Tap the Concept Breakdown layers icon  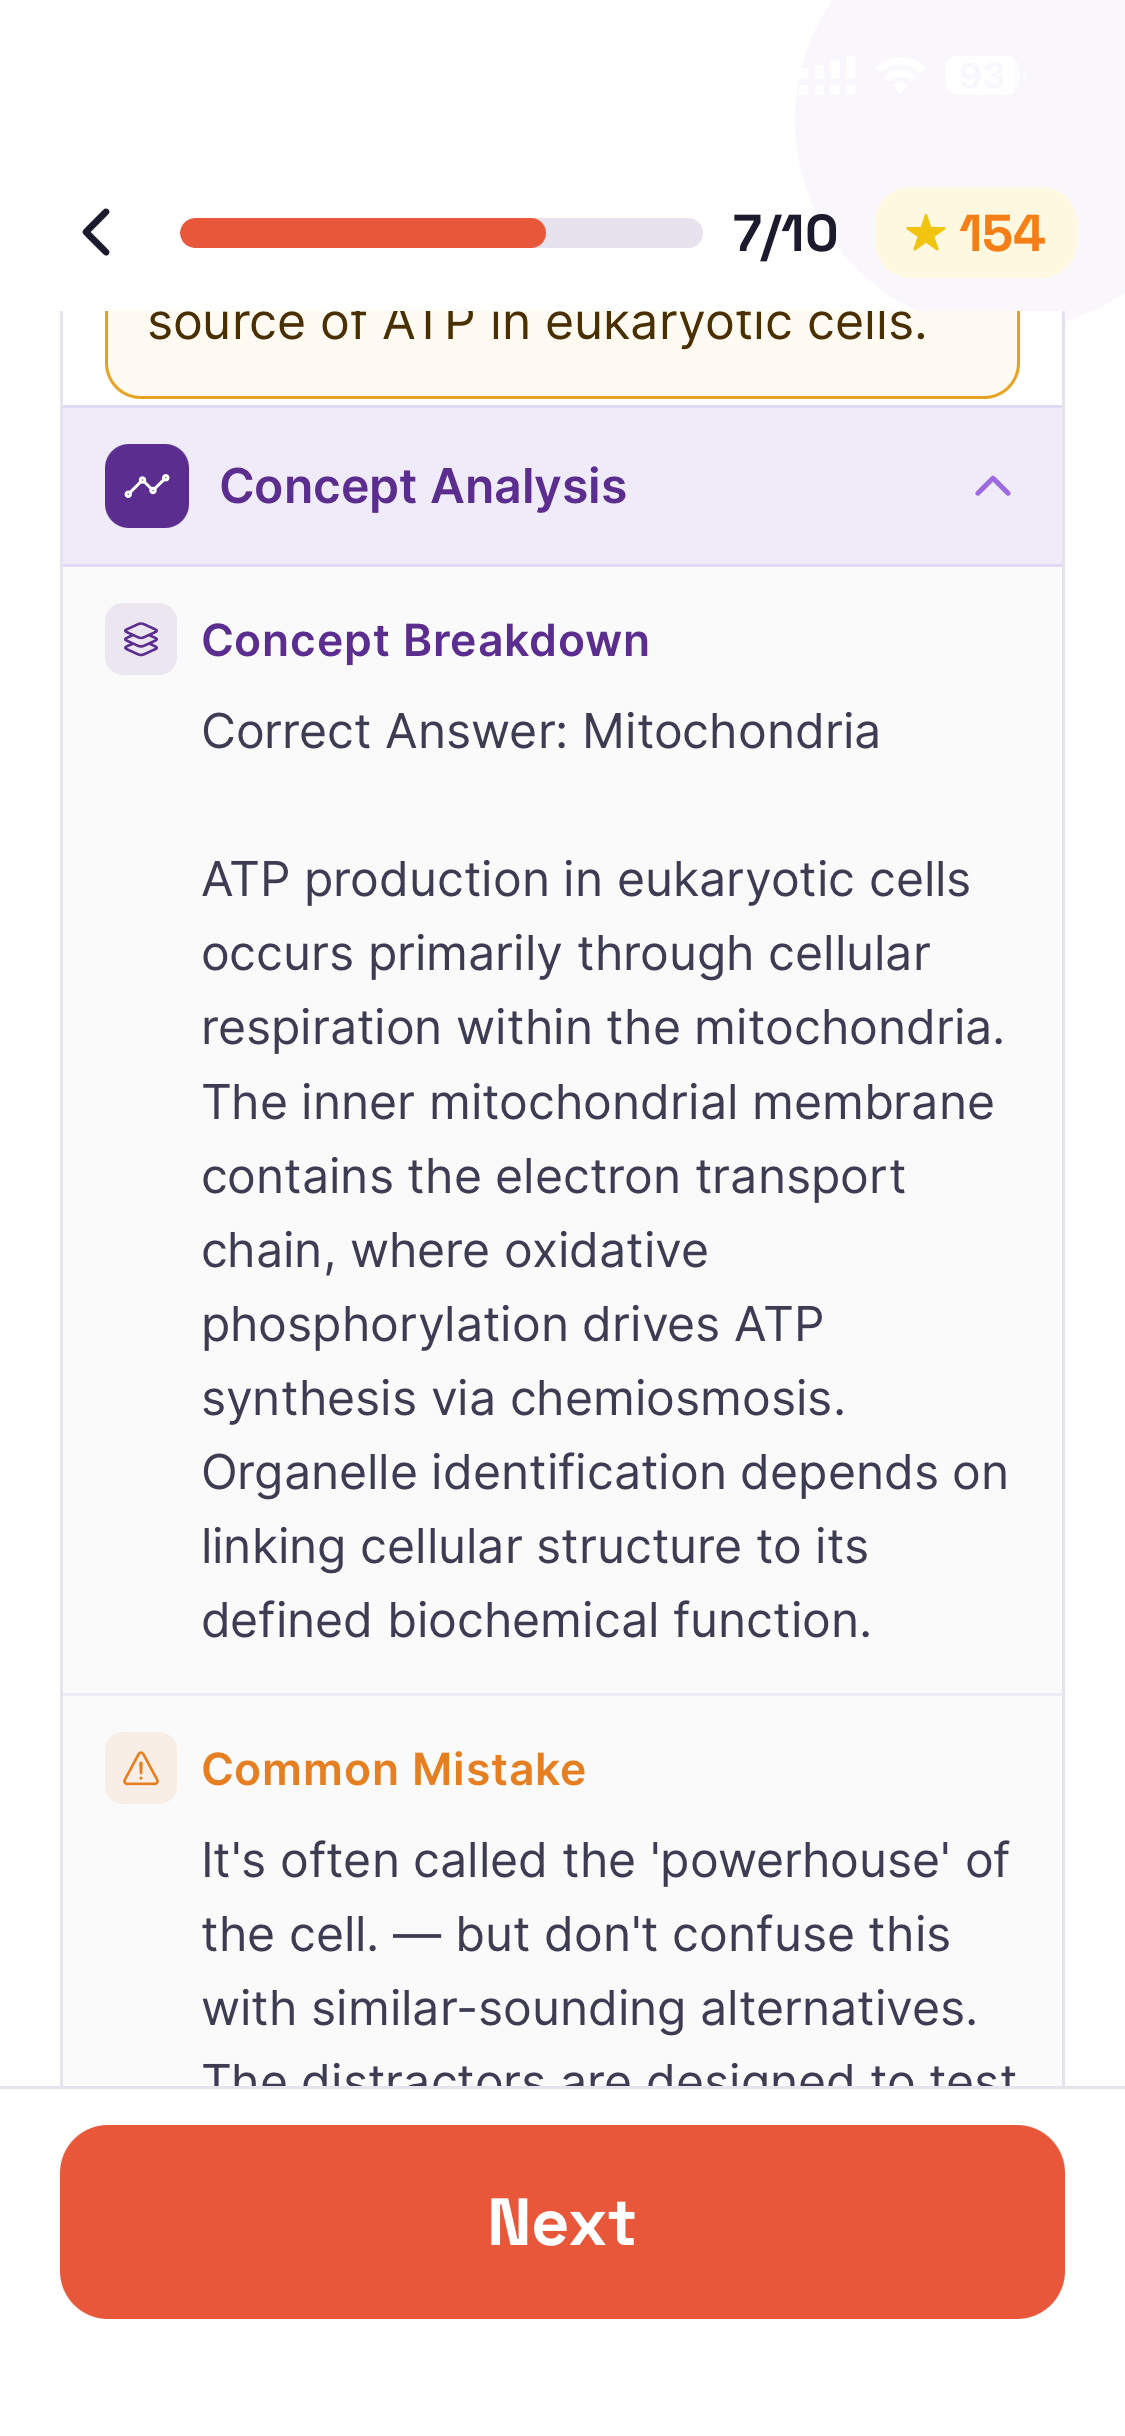click(x=141, y=639)
